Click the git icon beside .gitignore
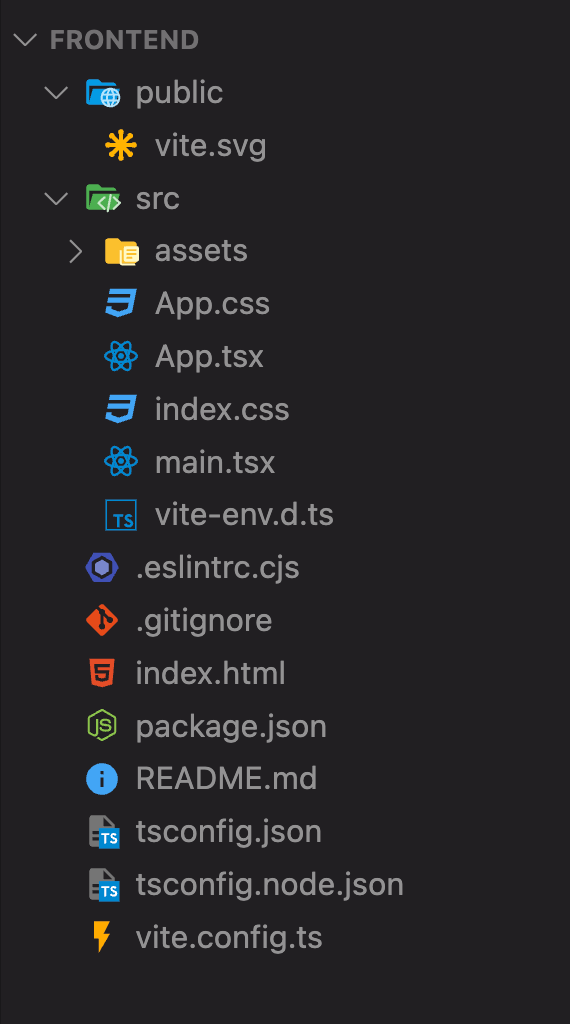Image resolution: width=570 pixels, height=1024 pixels. (x=102, y=620)
